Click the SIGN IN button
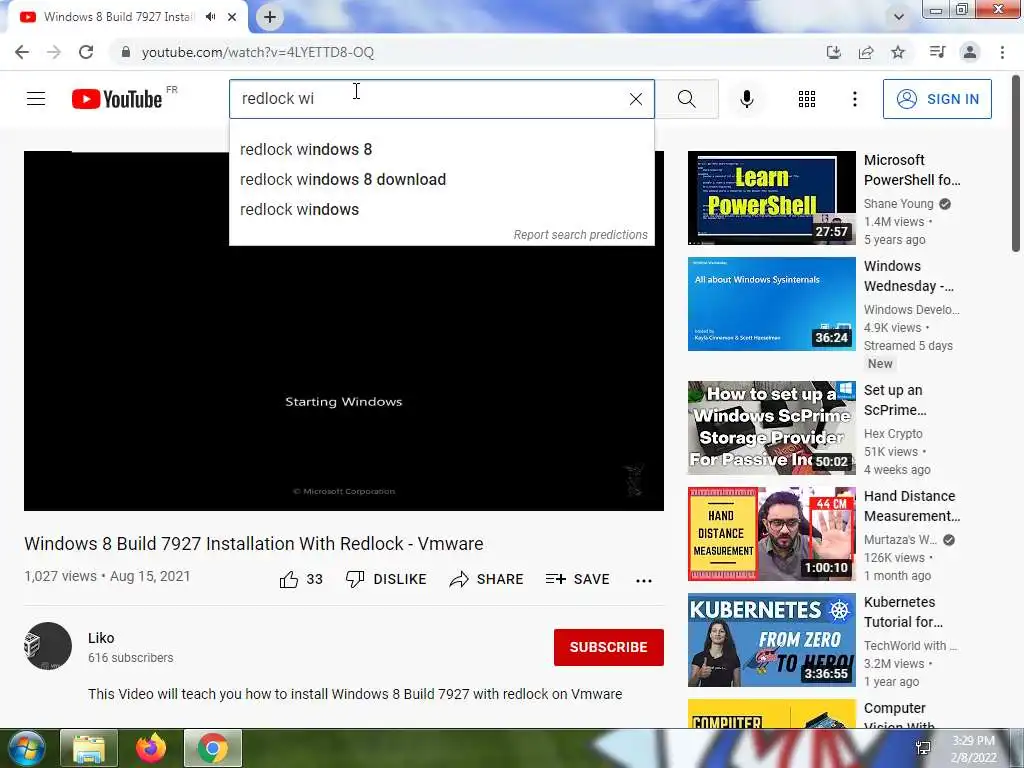The width and height of the screenshot is (1024, 768). 937,99
